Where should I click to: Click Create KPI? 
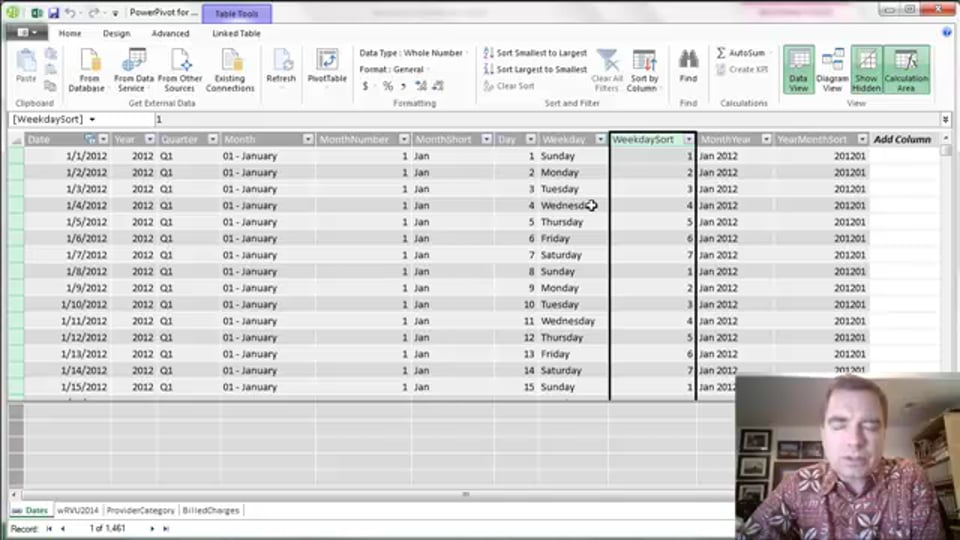[741, 69]
